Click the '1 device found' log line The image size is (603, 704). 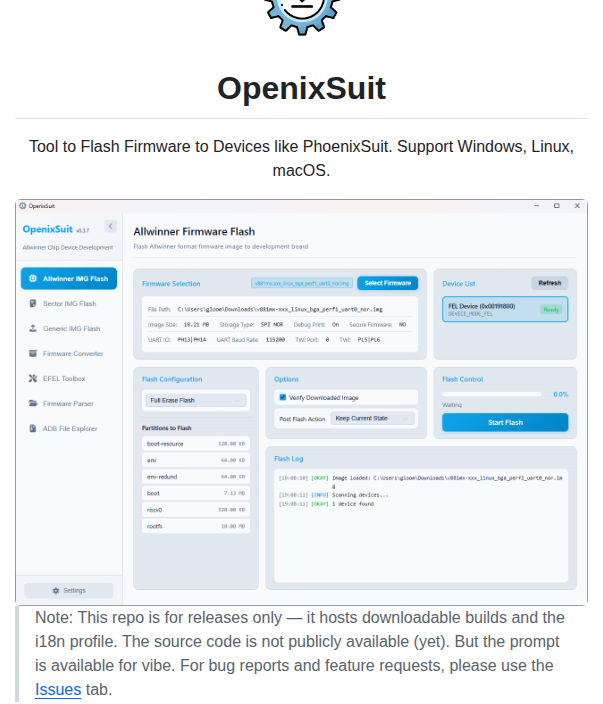pyautogui.click(x=326, y=504)
